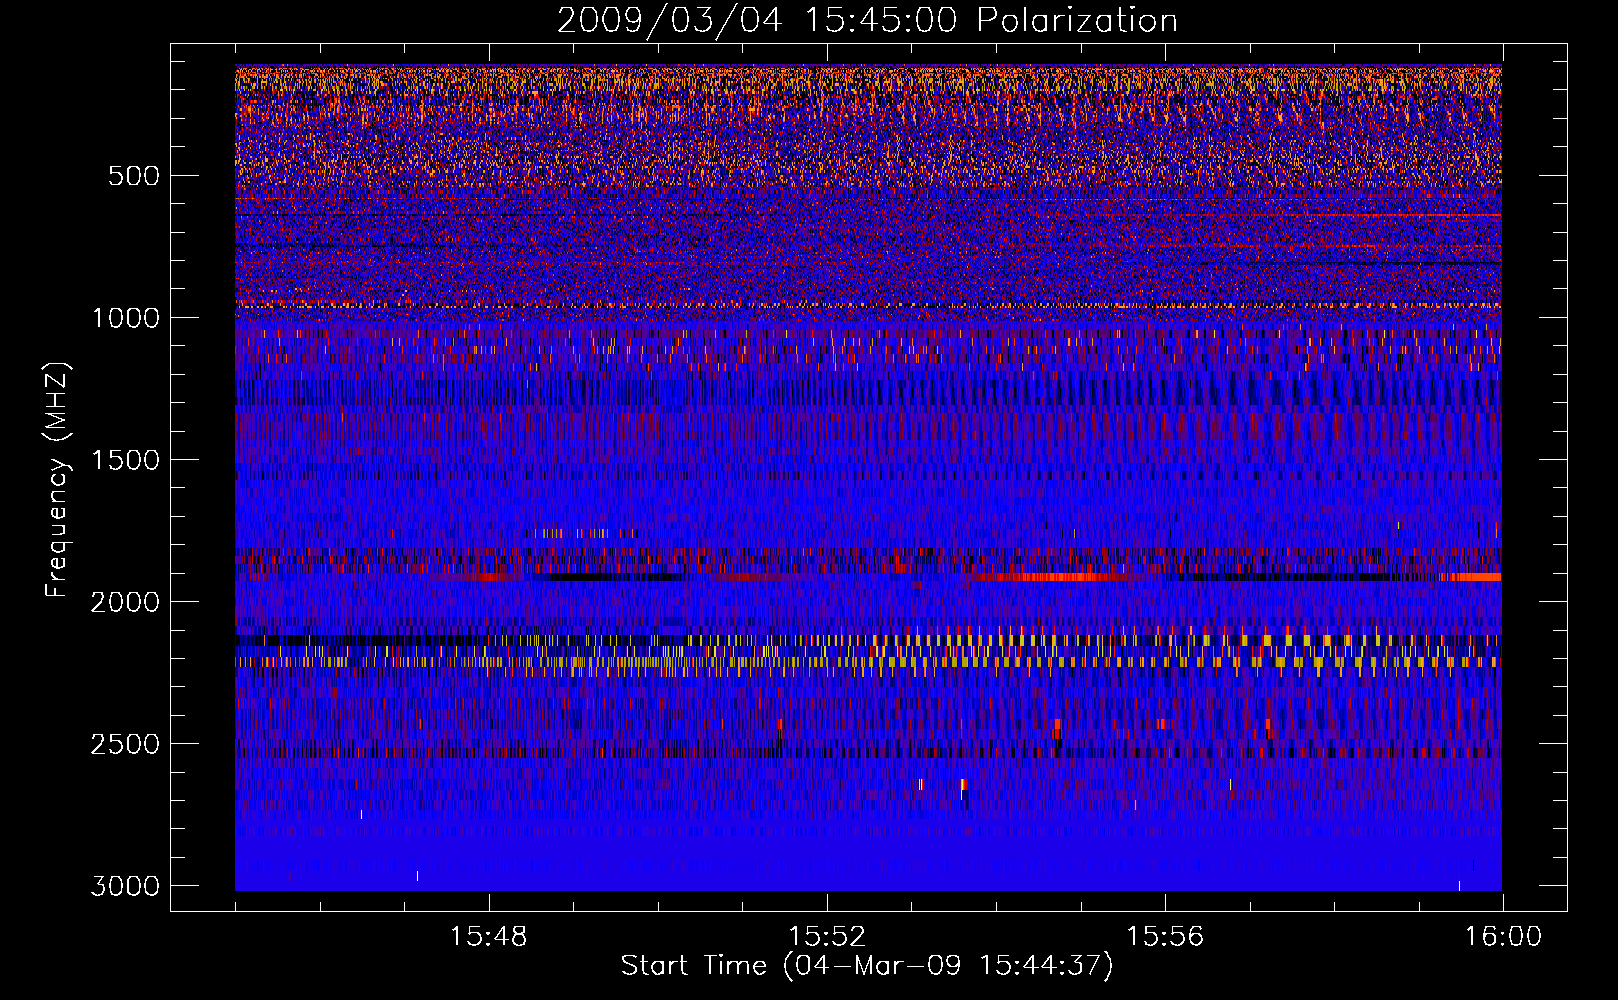Click the plot title '2009/03/04 15:45:00 Polarization'
Viewport: 1618px width, 1000px height.
pyautogui.click(x=867, y=21)
